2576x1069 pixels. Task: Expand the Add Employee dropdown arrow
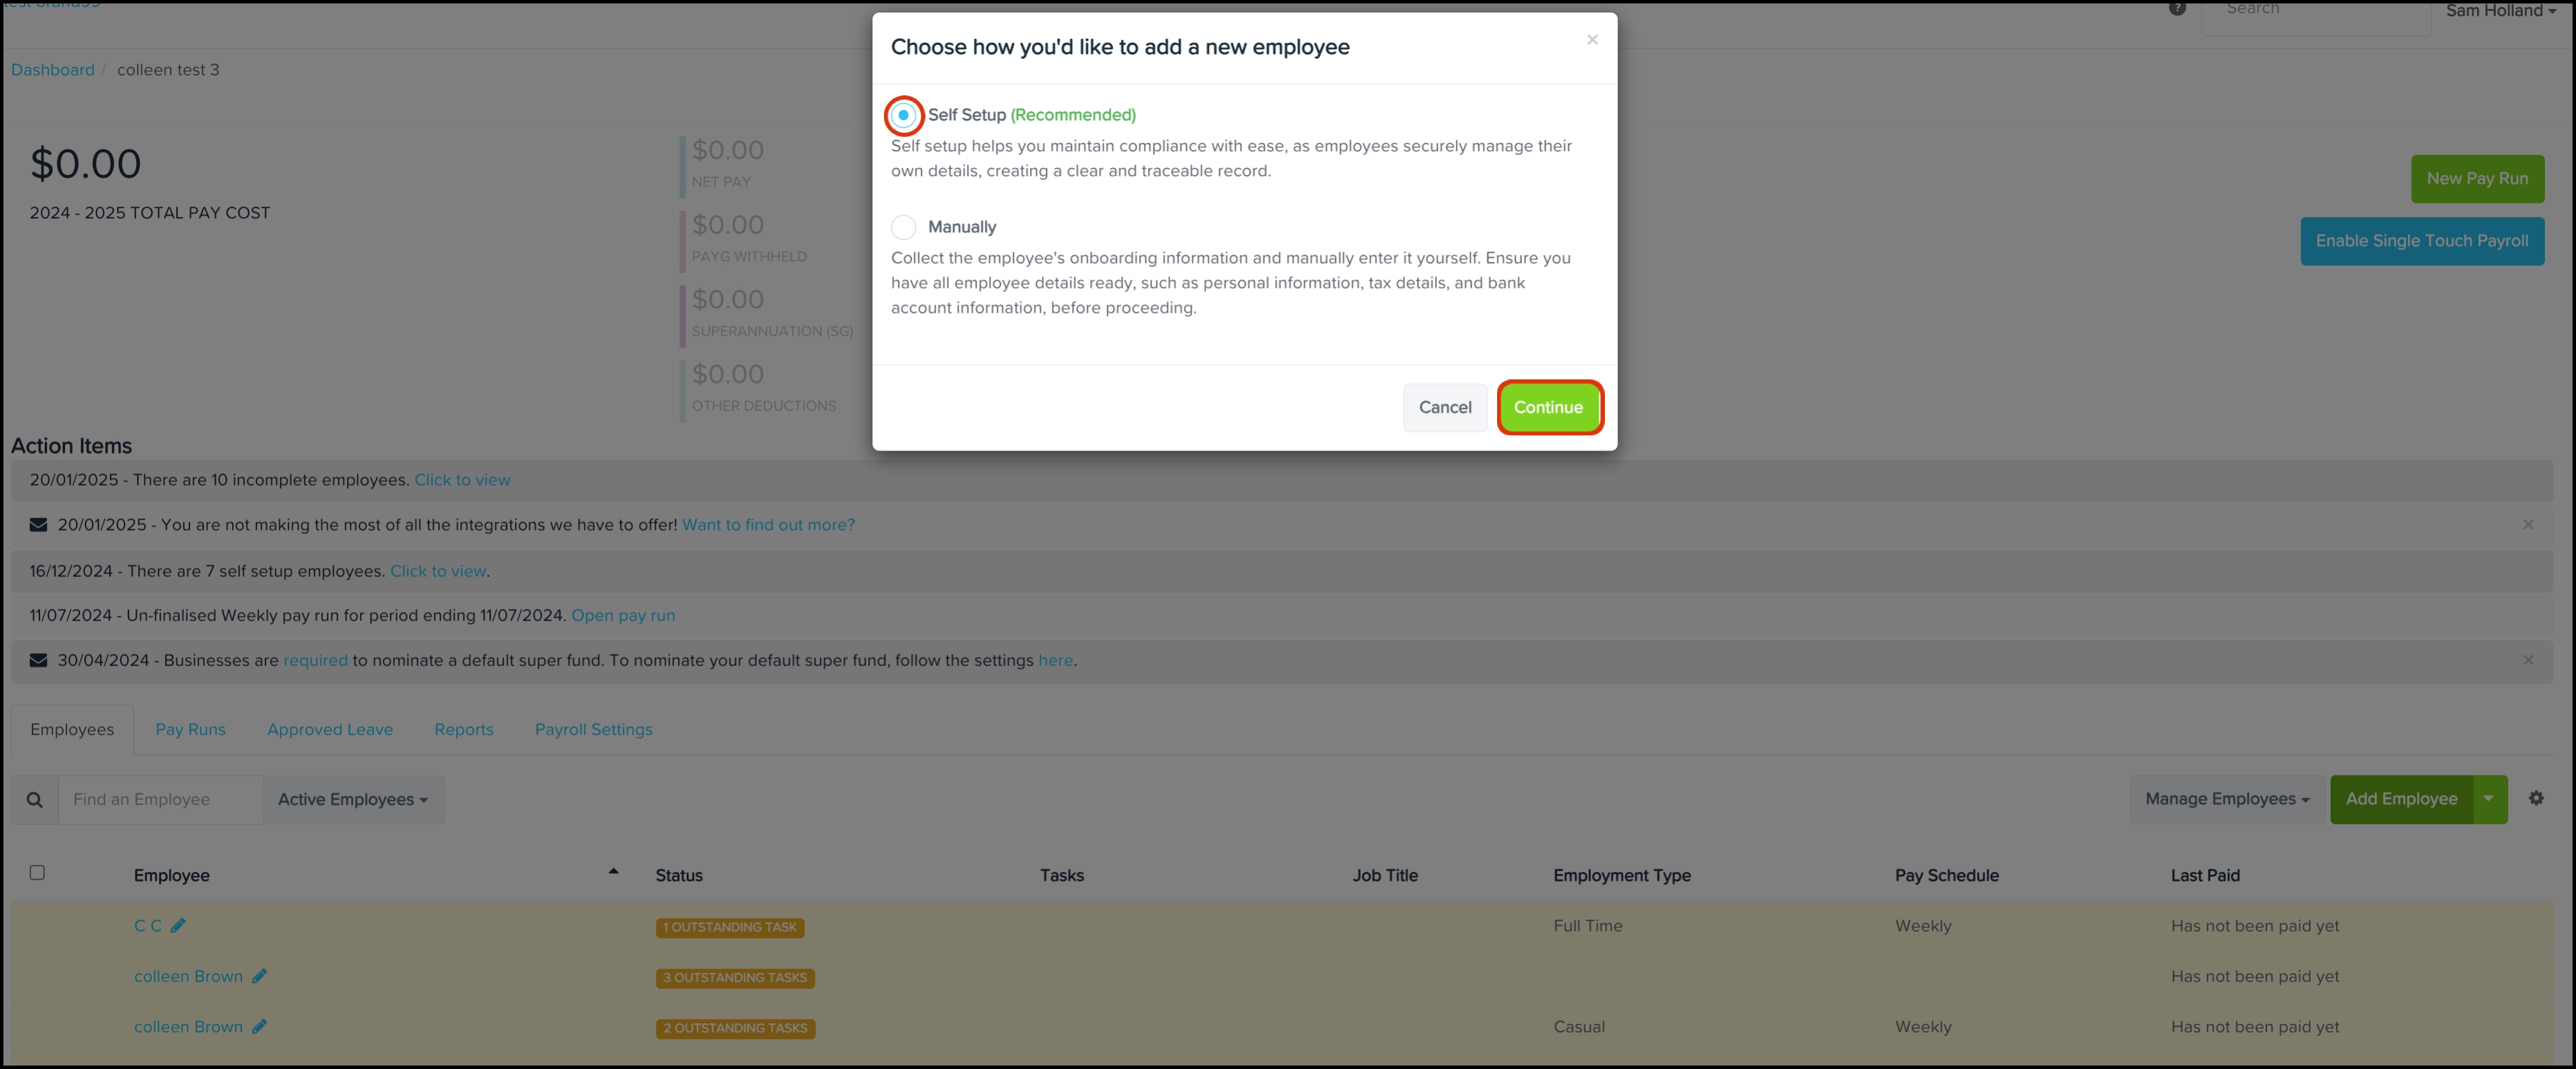click(x=2488, y=798)
